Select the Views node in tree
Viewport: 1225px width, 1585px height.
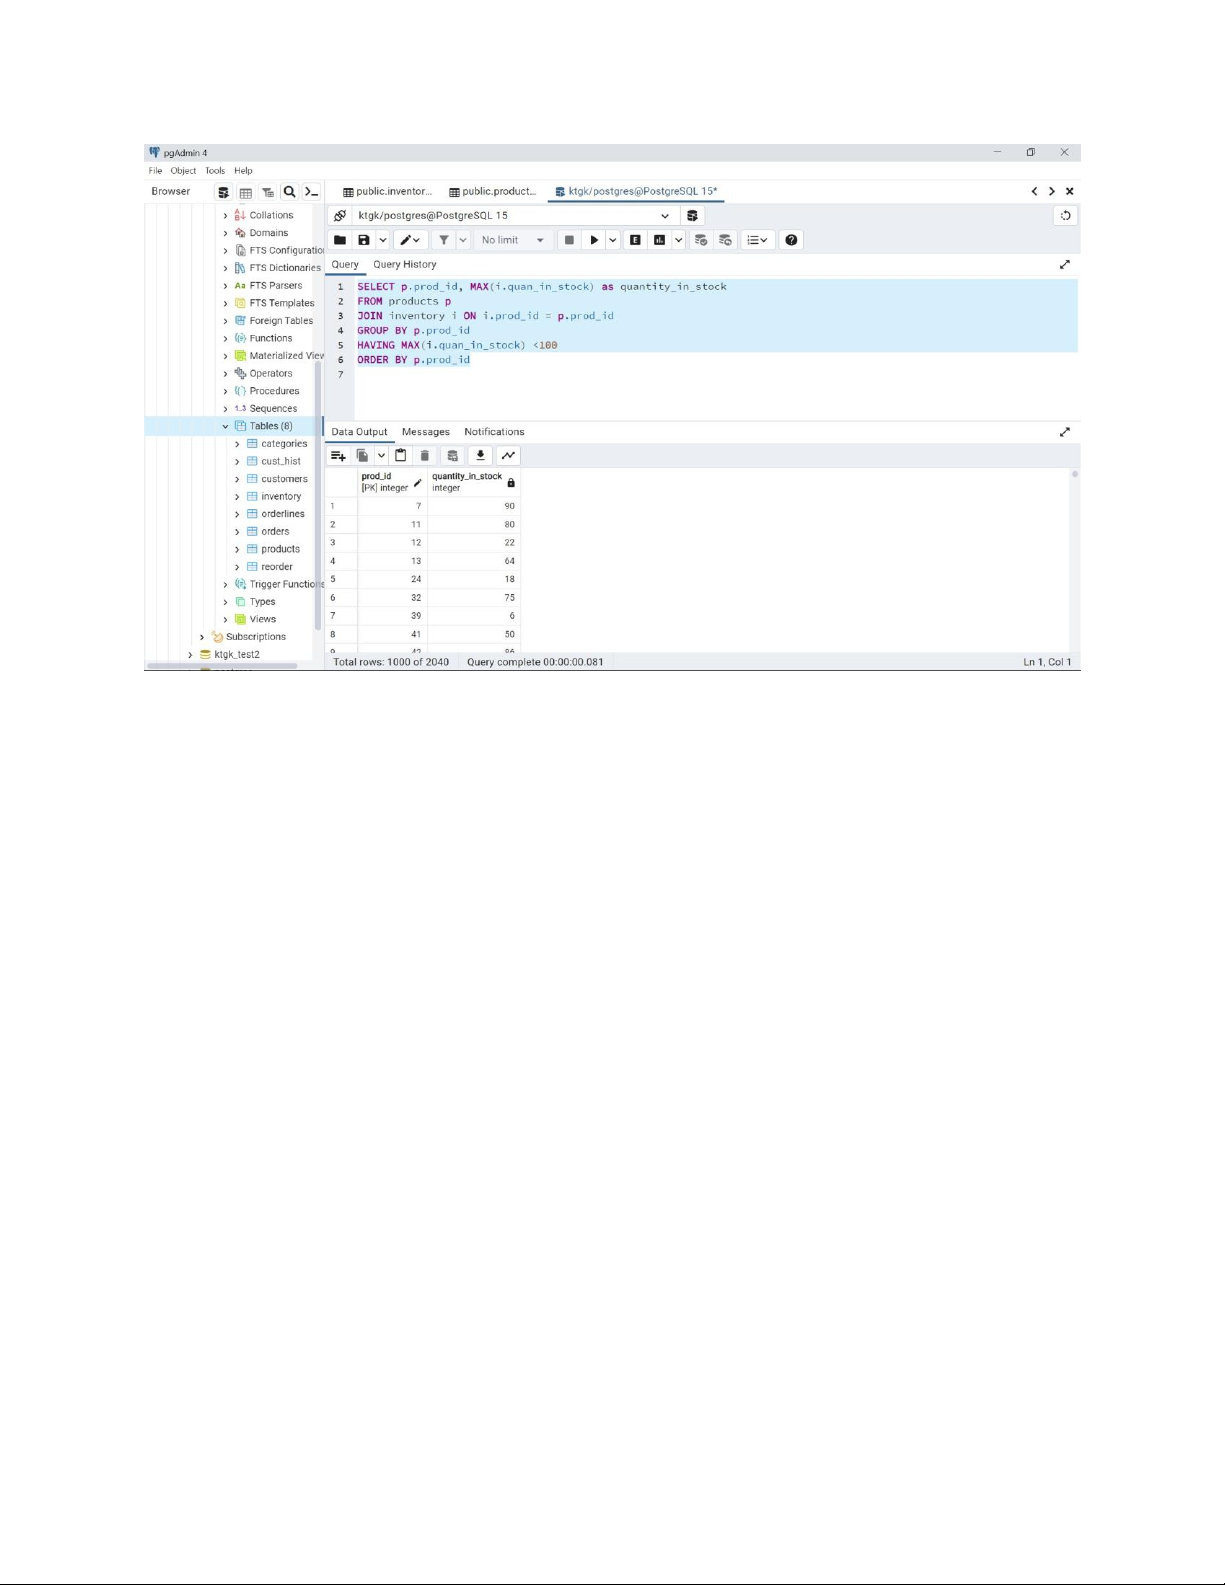(x=262, y=620)
